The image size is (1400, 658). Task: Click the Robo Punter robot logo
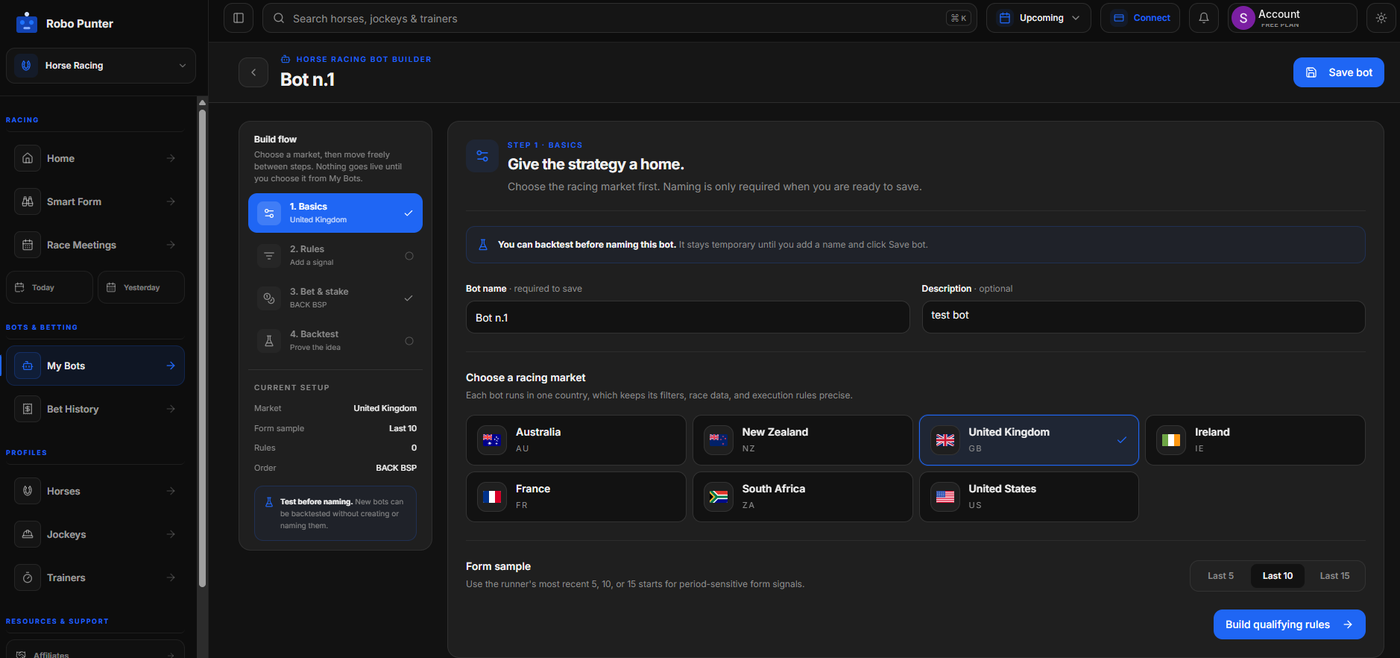point(25,22)
